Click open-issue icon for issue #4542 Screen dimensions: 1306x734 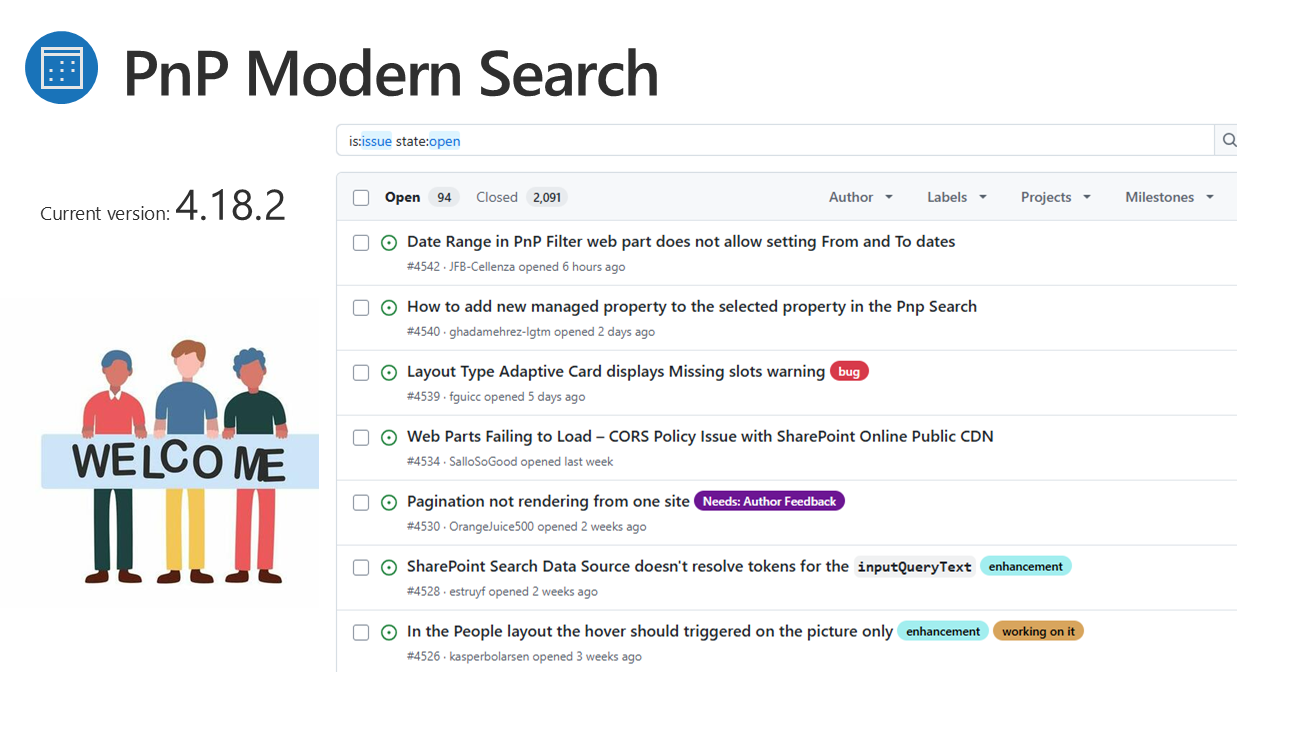click(389, 242)
